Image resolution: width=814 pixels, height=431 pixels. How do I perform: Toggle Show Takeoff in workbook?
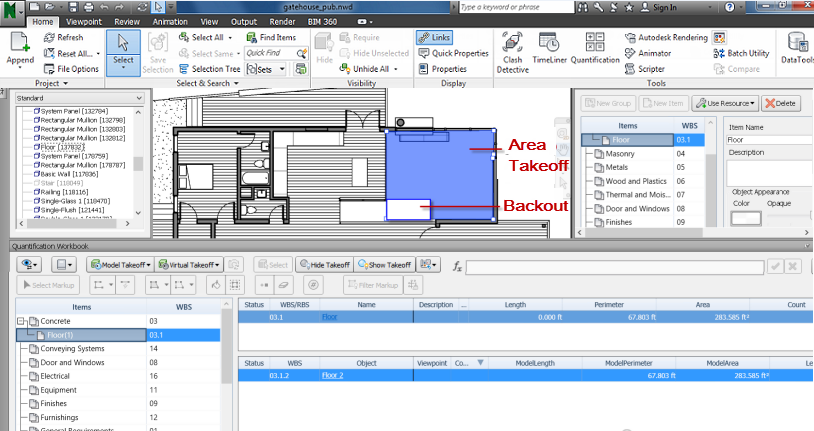point(385,265)
